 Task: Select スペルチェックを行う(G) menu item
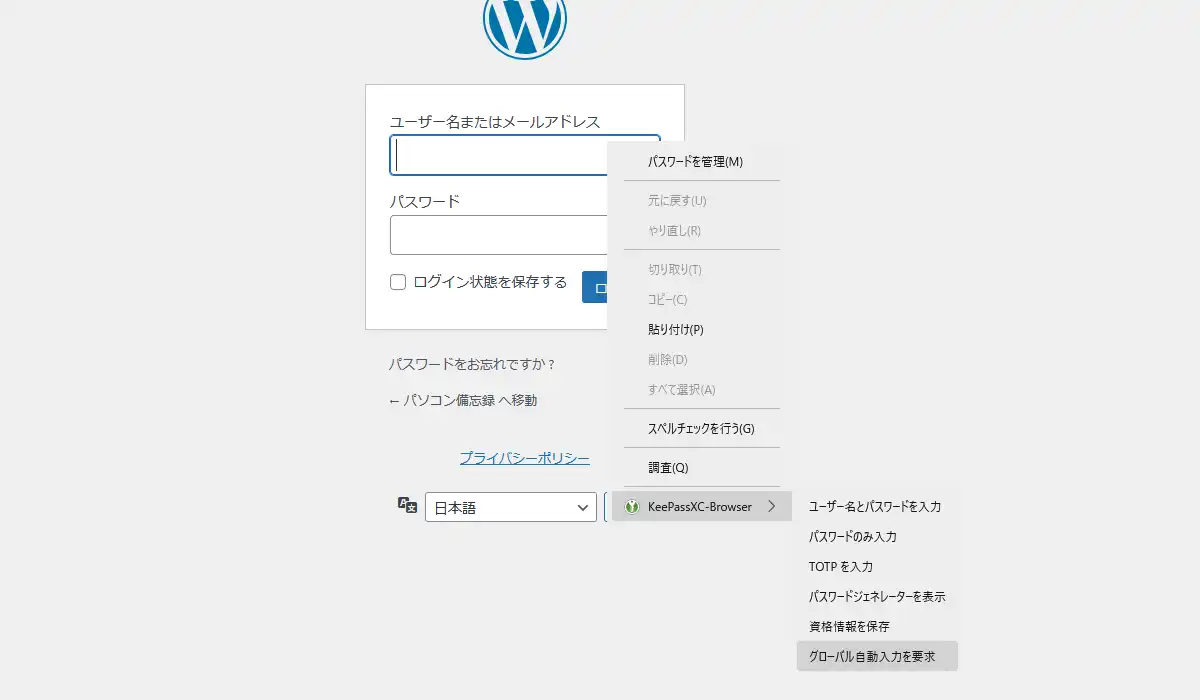[x=701, y=429]
